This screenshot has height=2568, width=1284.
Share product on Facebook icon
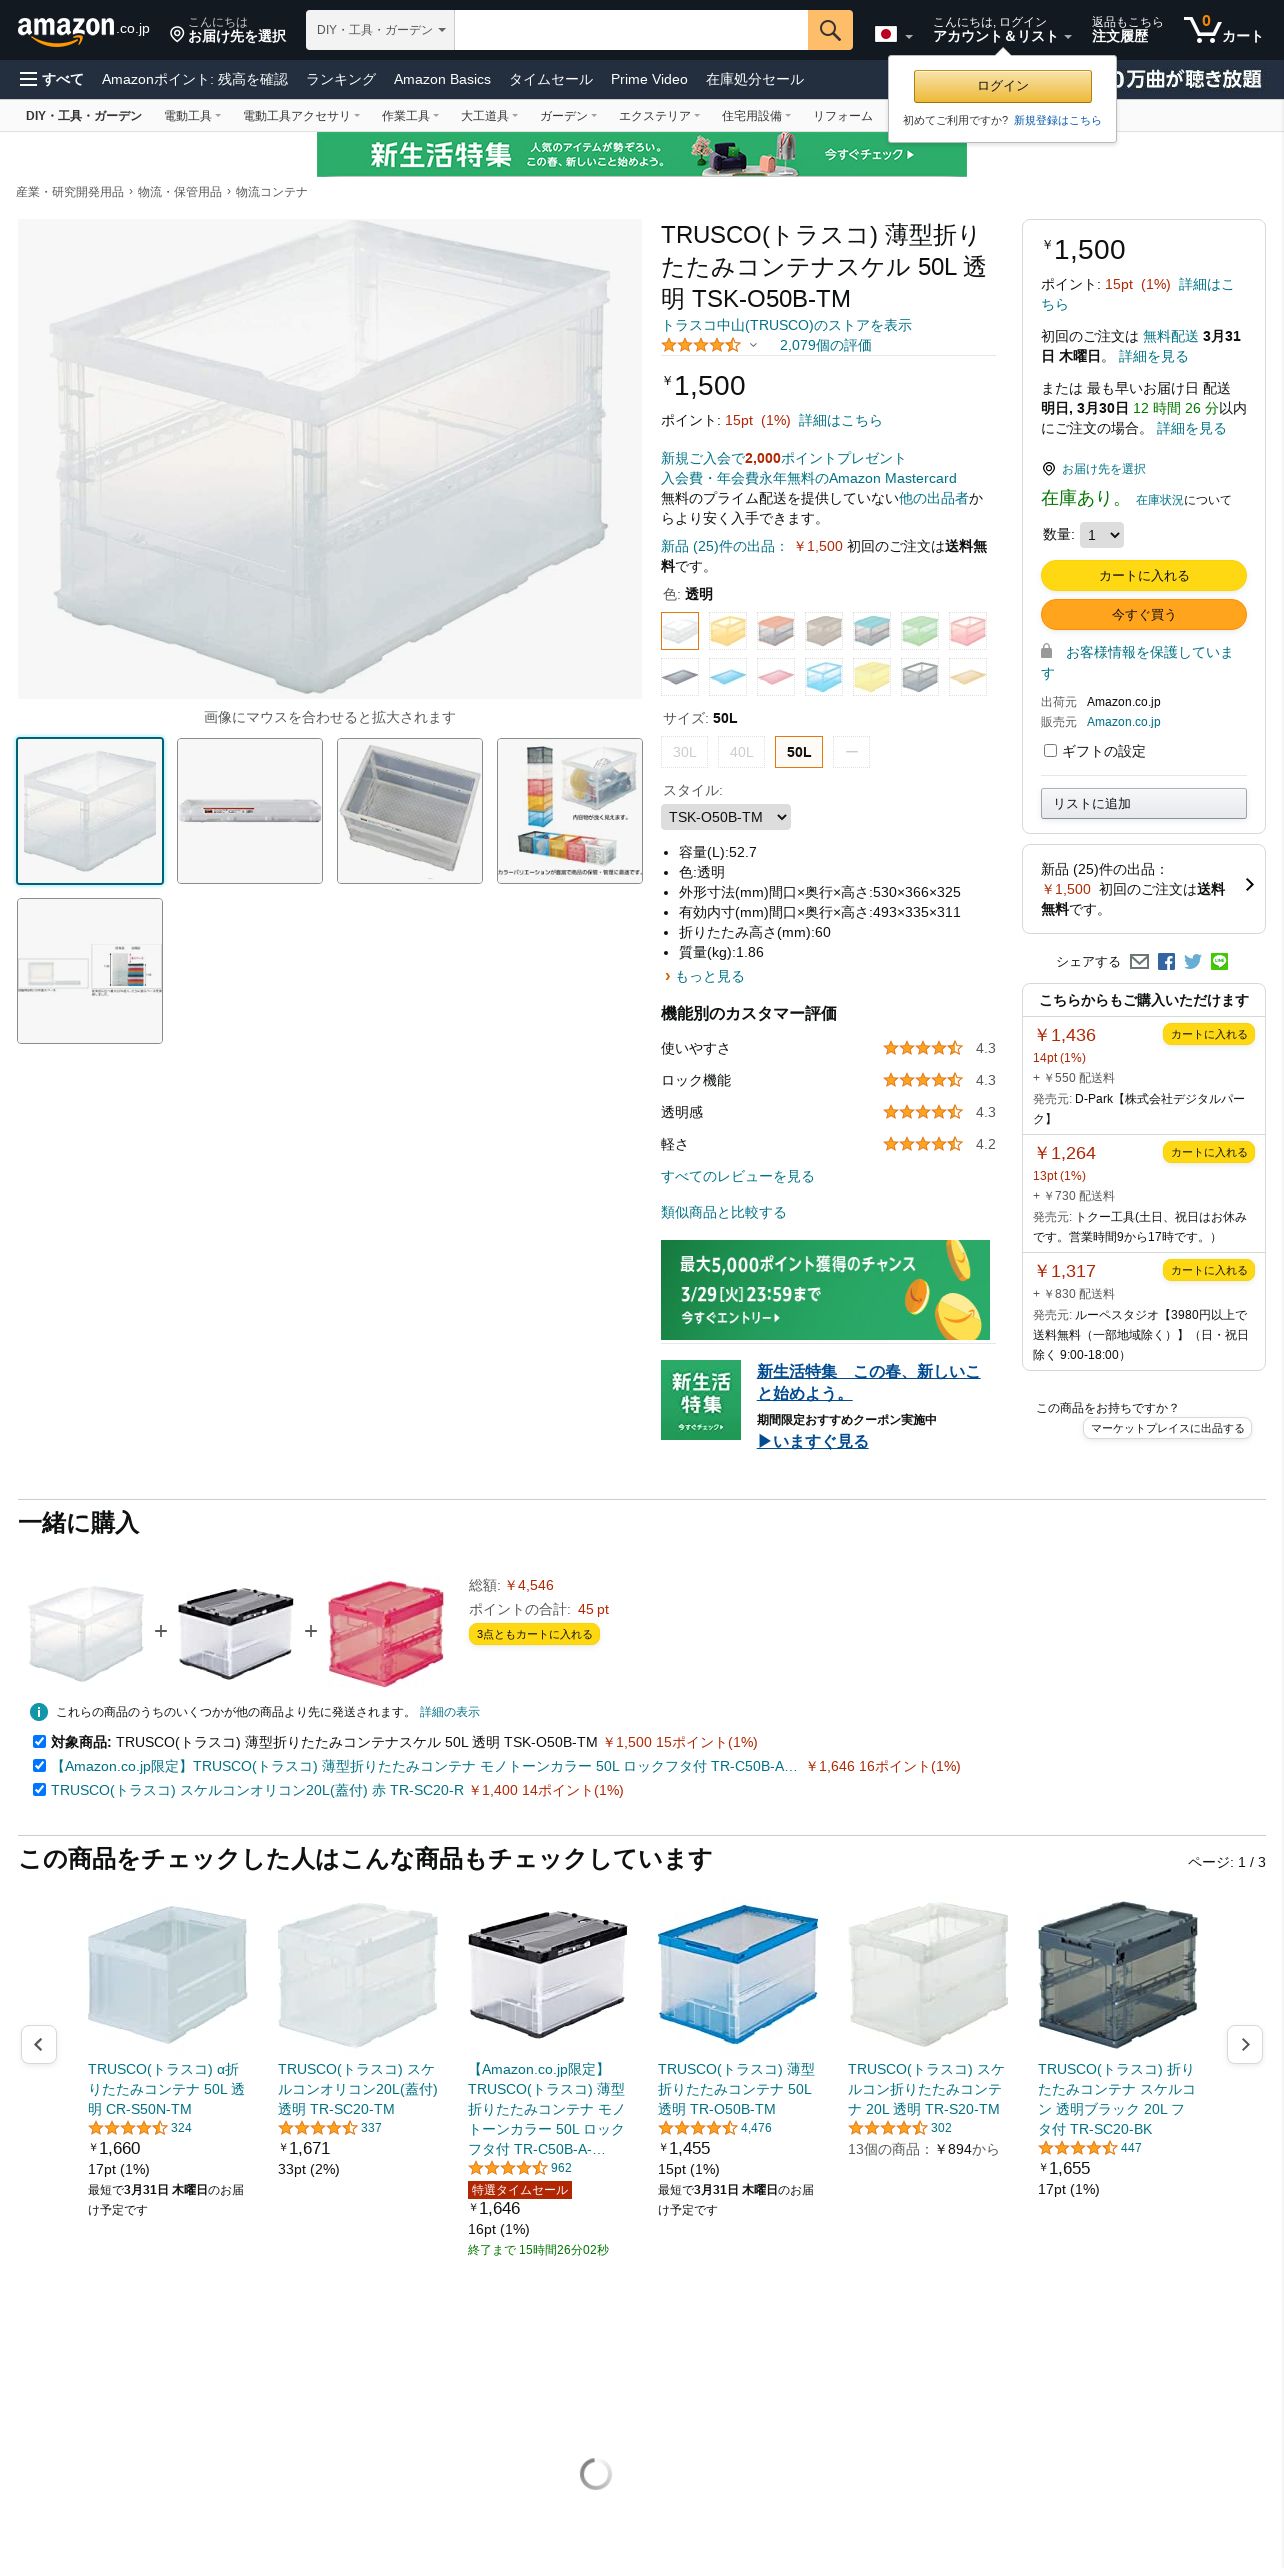1166,961
